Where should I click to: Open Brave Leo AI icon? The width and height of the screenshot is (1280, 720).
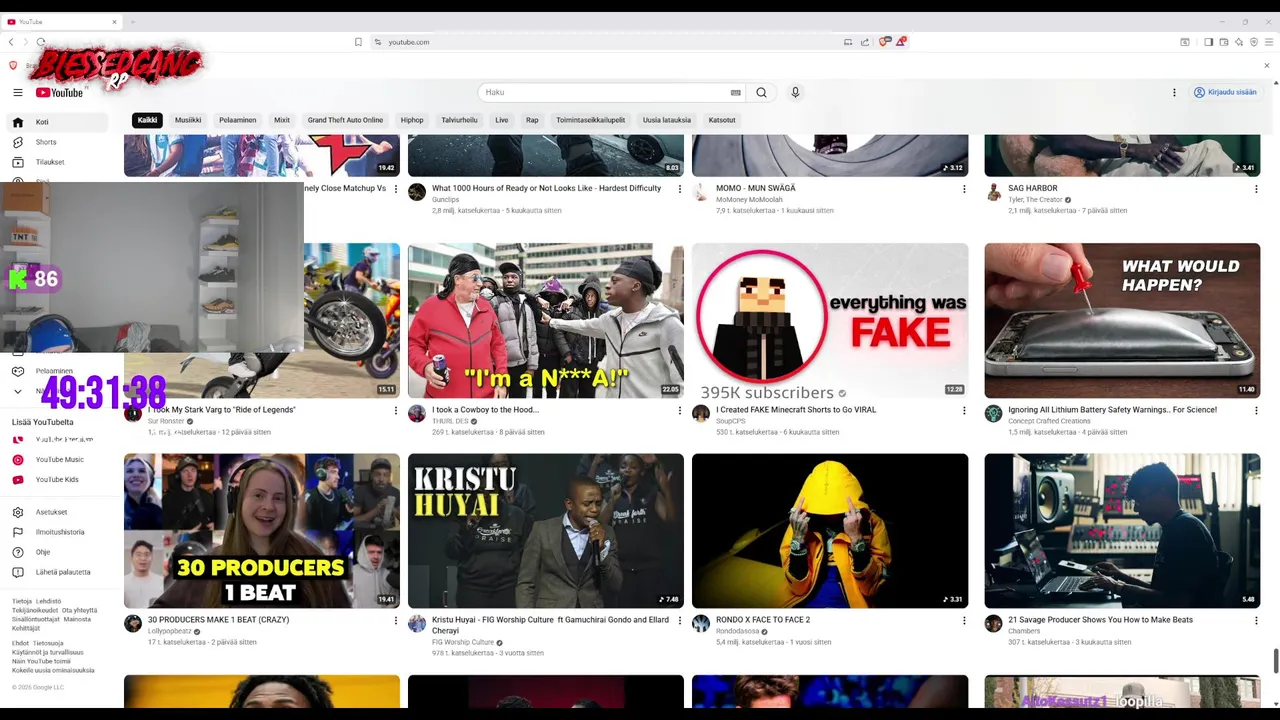click(1238, 42)
